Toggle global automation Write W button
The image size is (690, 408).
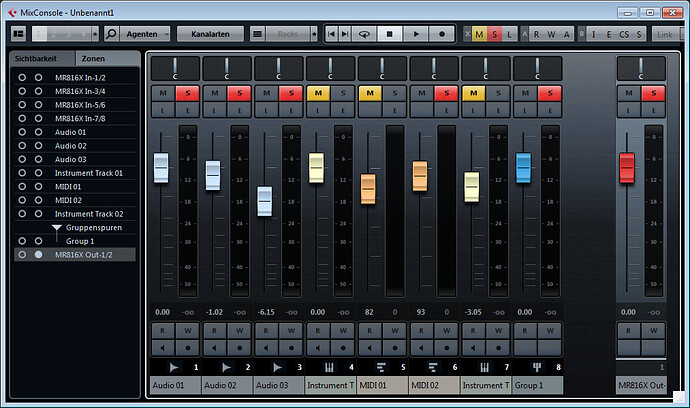point(551,34)
